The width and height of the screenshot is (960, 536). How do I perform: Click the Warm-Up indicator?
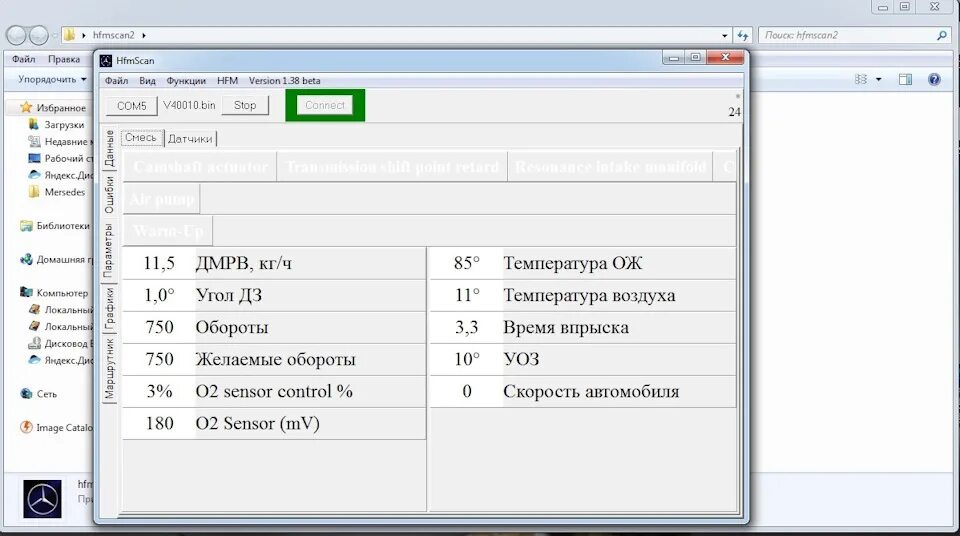(x=168, y=231)
